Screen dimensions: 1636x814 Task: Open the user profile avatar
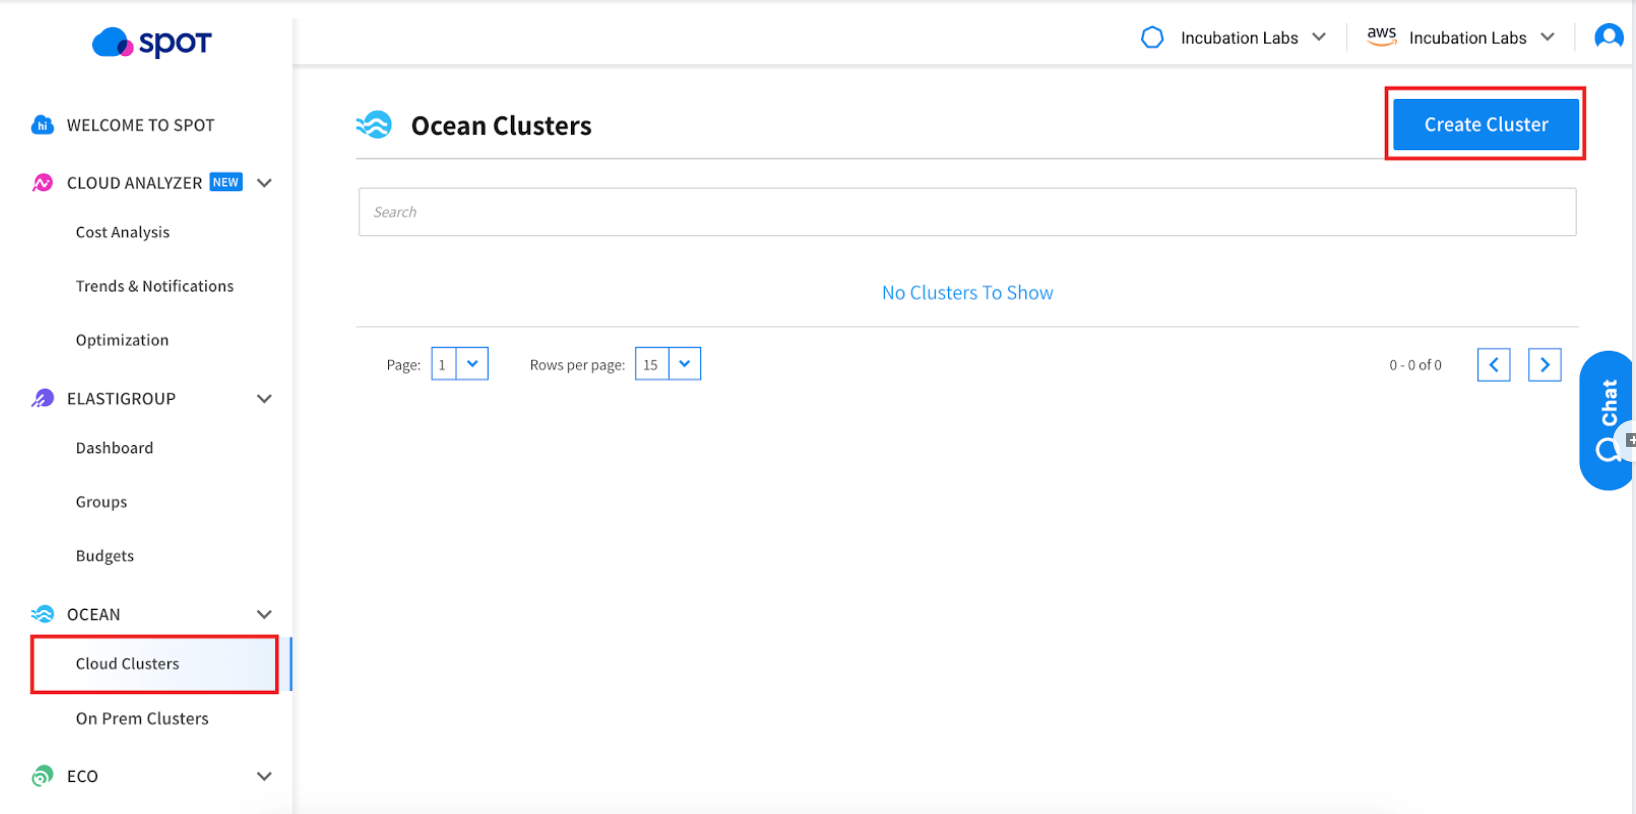pos(1608,37)
